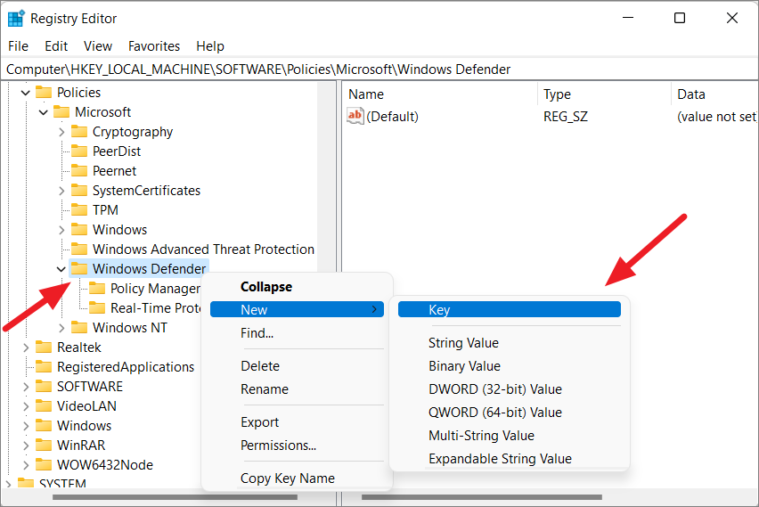This screenshot has width=759, height=507.
Task: Open the Edit menu
Action: pos(56,46)
